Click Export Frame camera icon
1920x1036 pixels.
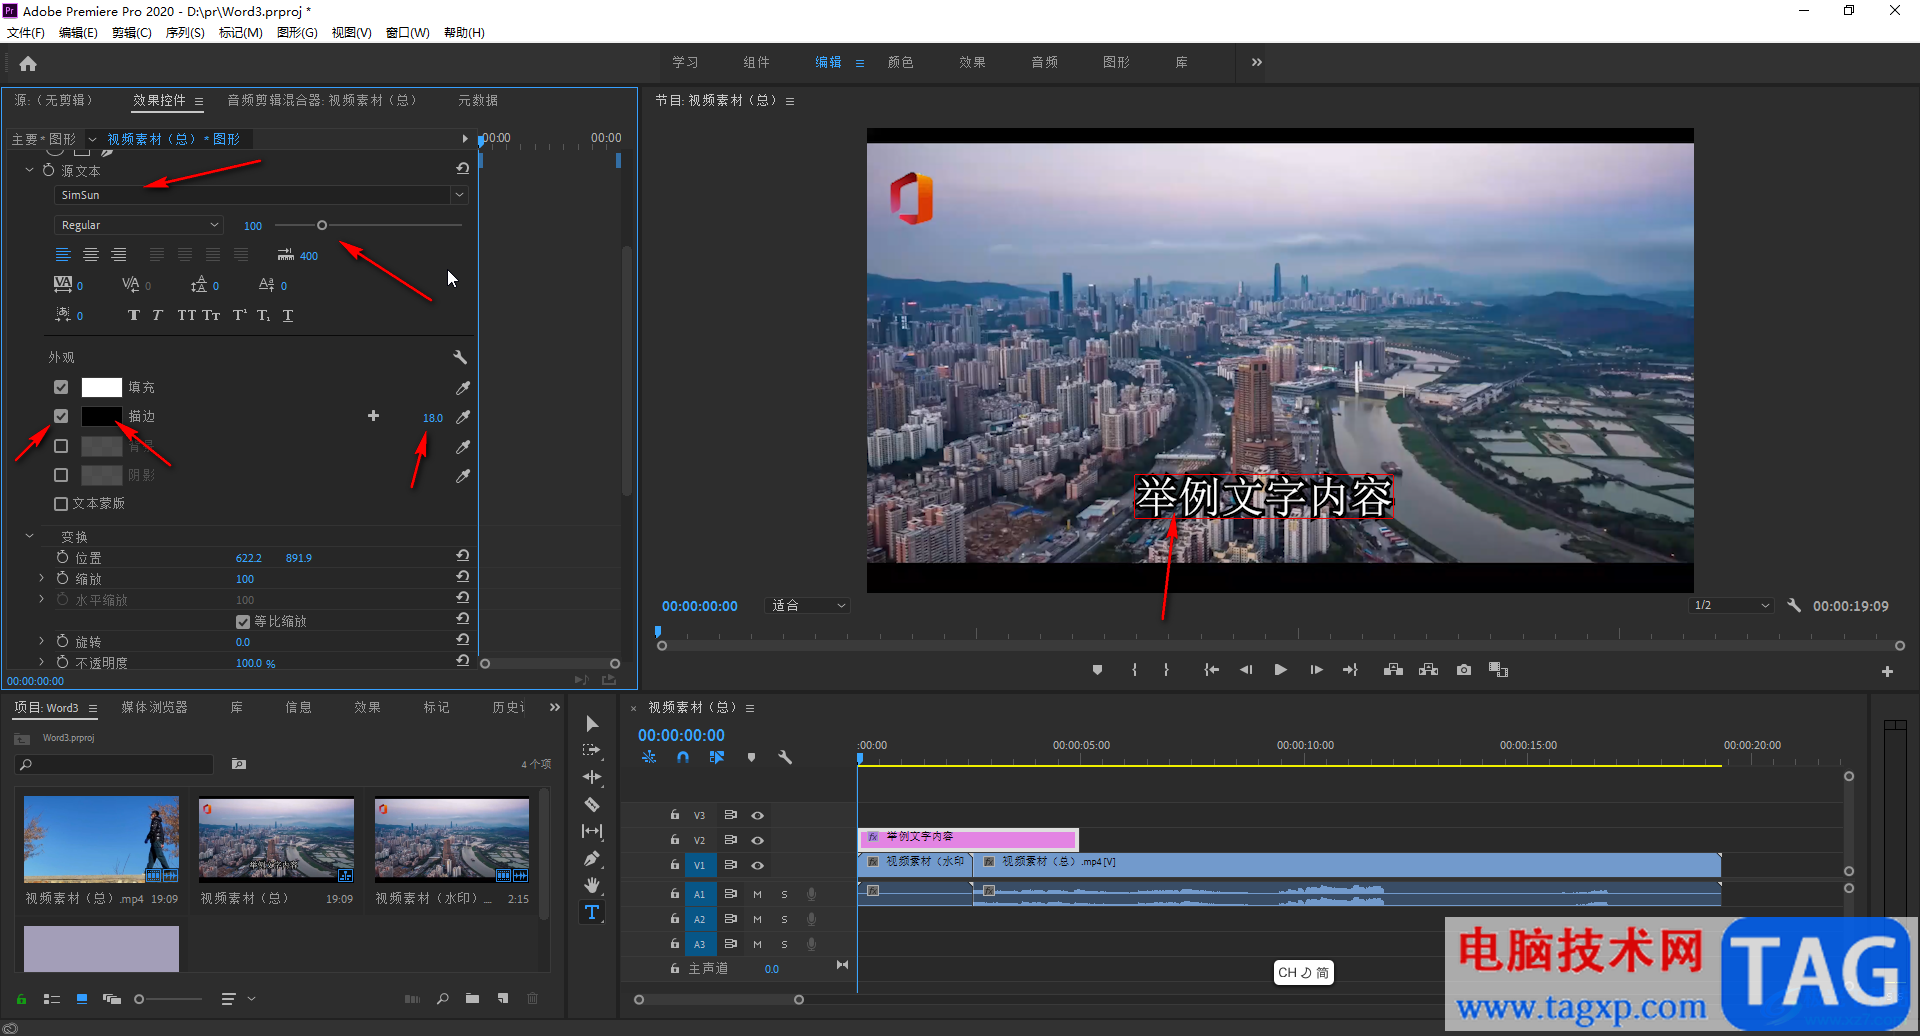1464,670
